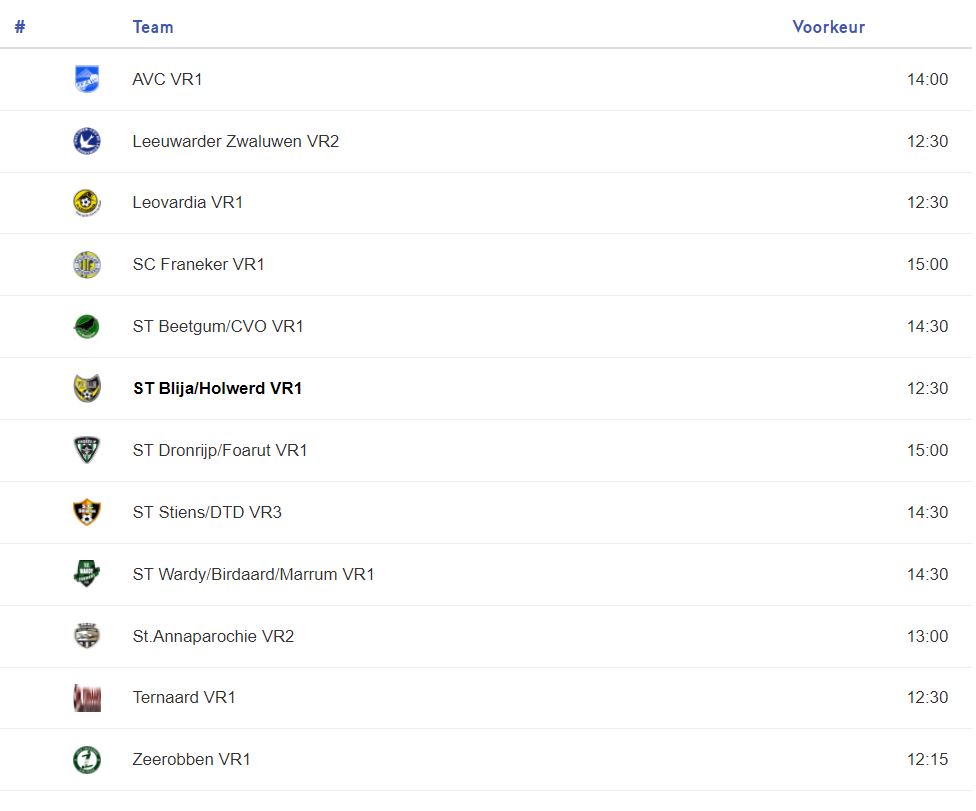Click the ST Dronrijp/Foarut VR1 shield logo
Image resolution: width=976 pixels, height=811 pixels.
[87, 450]
